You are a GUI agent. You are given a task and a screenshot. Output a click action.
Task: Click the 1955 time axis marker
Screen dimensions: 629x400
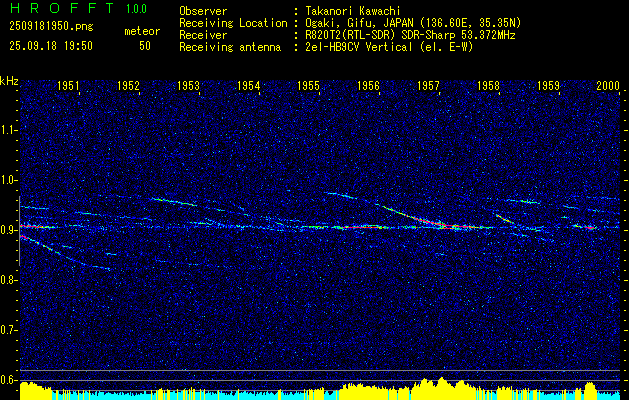(x=308, y=85)
